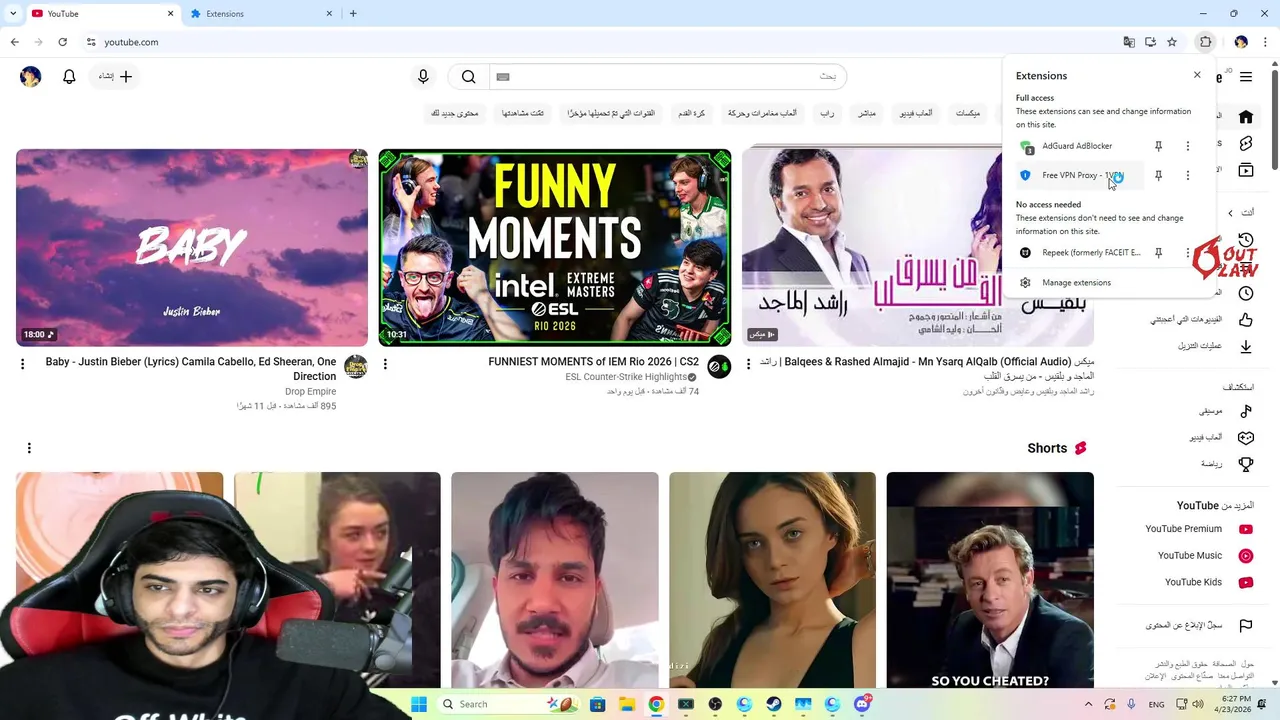The height and width of the screenshot is (720, 1280).
Task: Click the YouTube search magnifier button
Action: point(468,76)
